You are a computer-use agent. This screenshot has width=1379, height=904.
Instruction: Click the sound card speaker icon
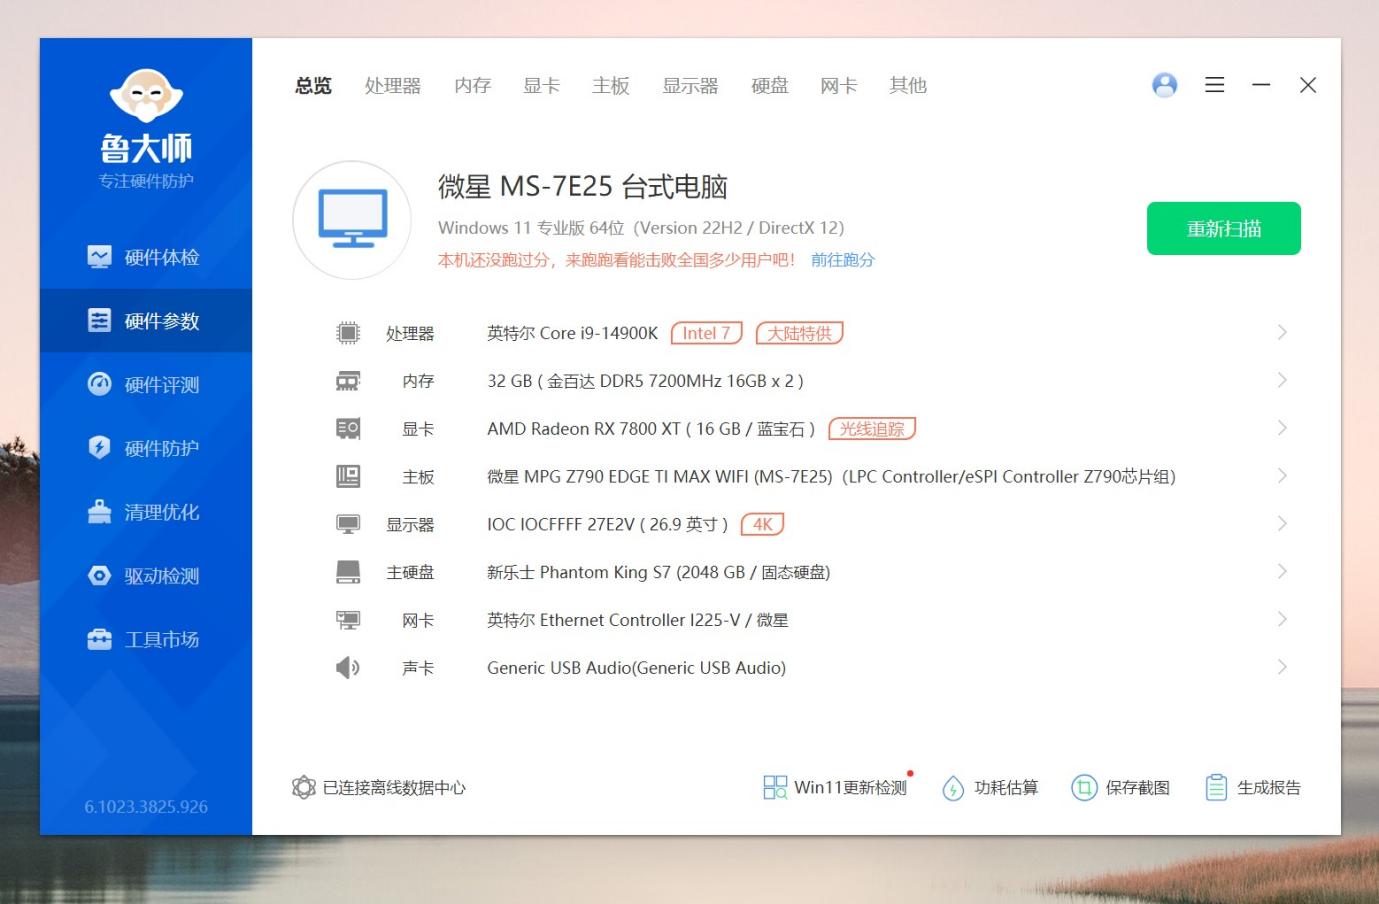coord(348,668)
